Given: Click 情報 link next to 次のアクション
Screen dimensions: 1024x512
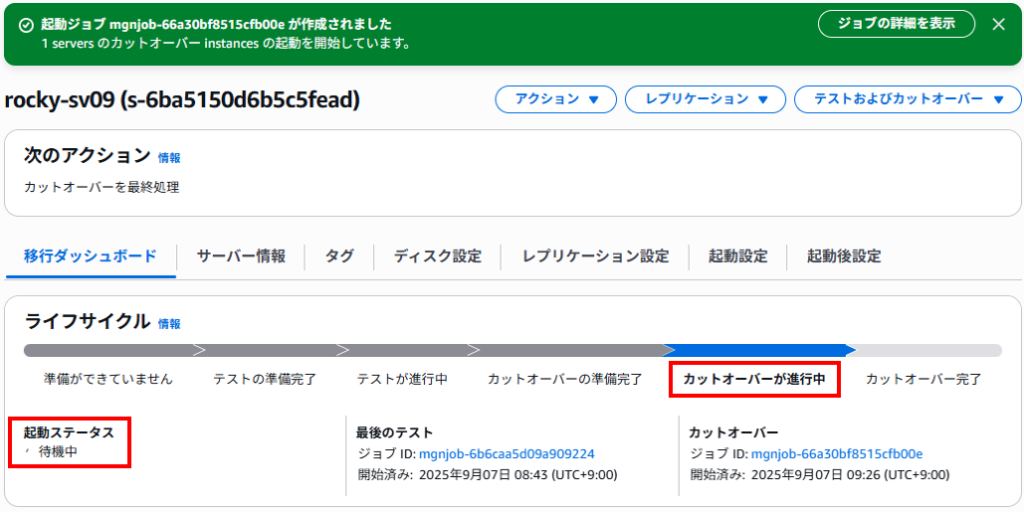Looking at the screenshot, I should 169,157.
